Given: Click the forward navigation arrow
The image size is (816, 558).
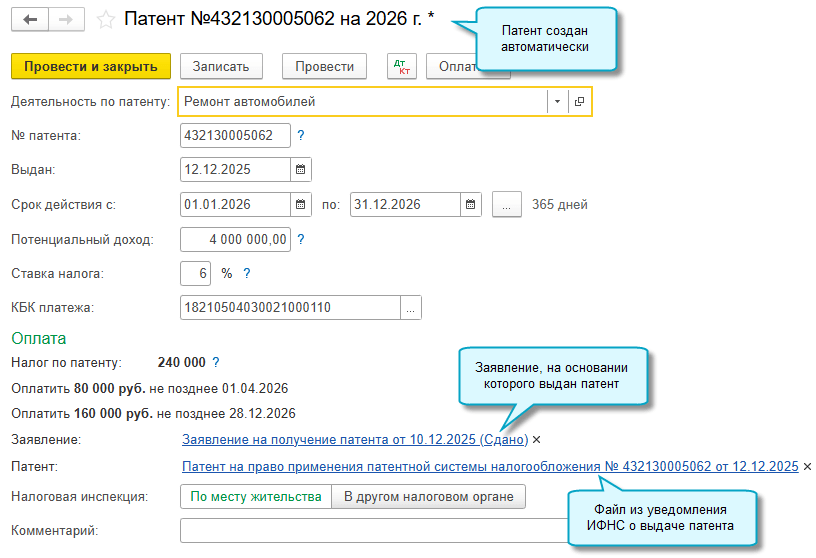Looking at the screenshot, I should [x=66, y=20].
